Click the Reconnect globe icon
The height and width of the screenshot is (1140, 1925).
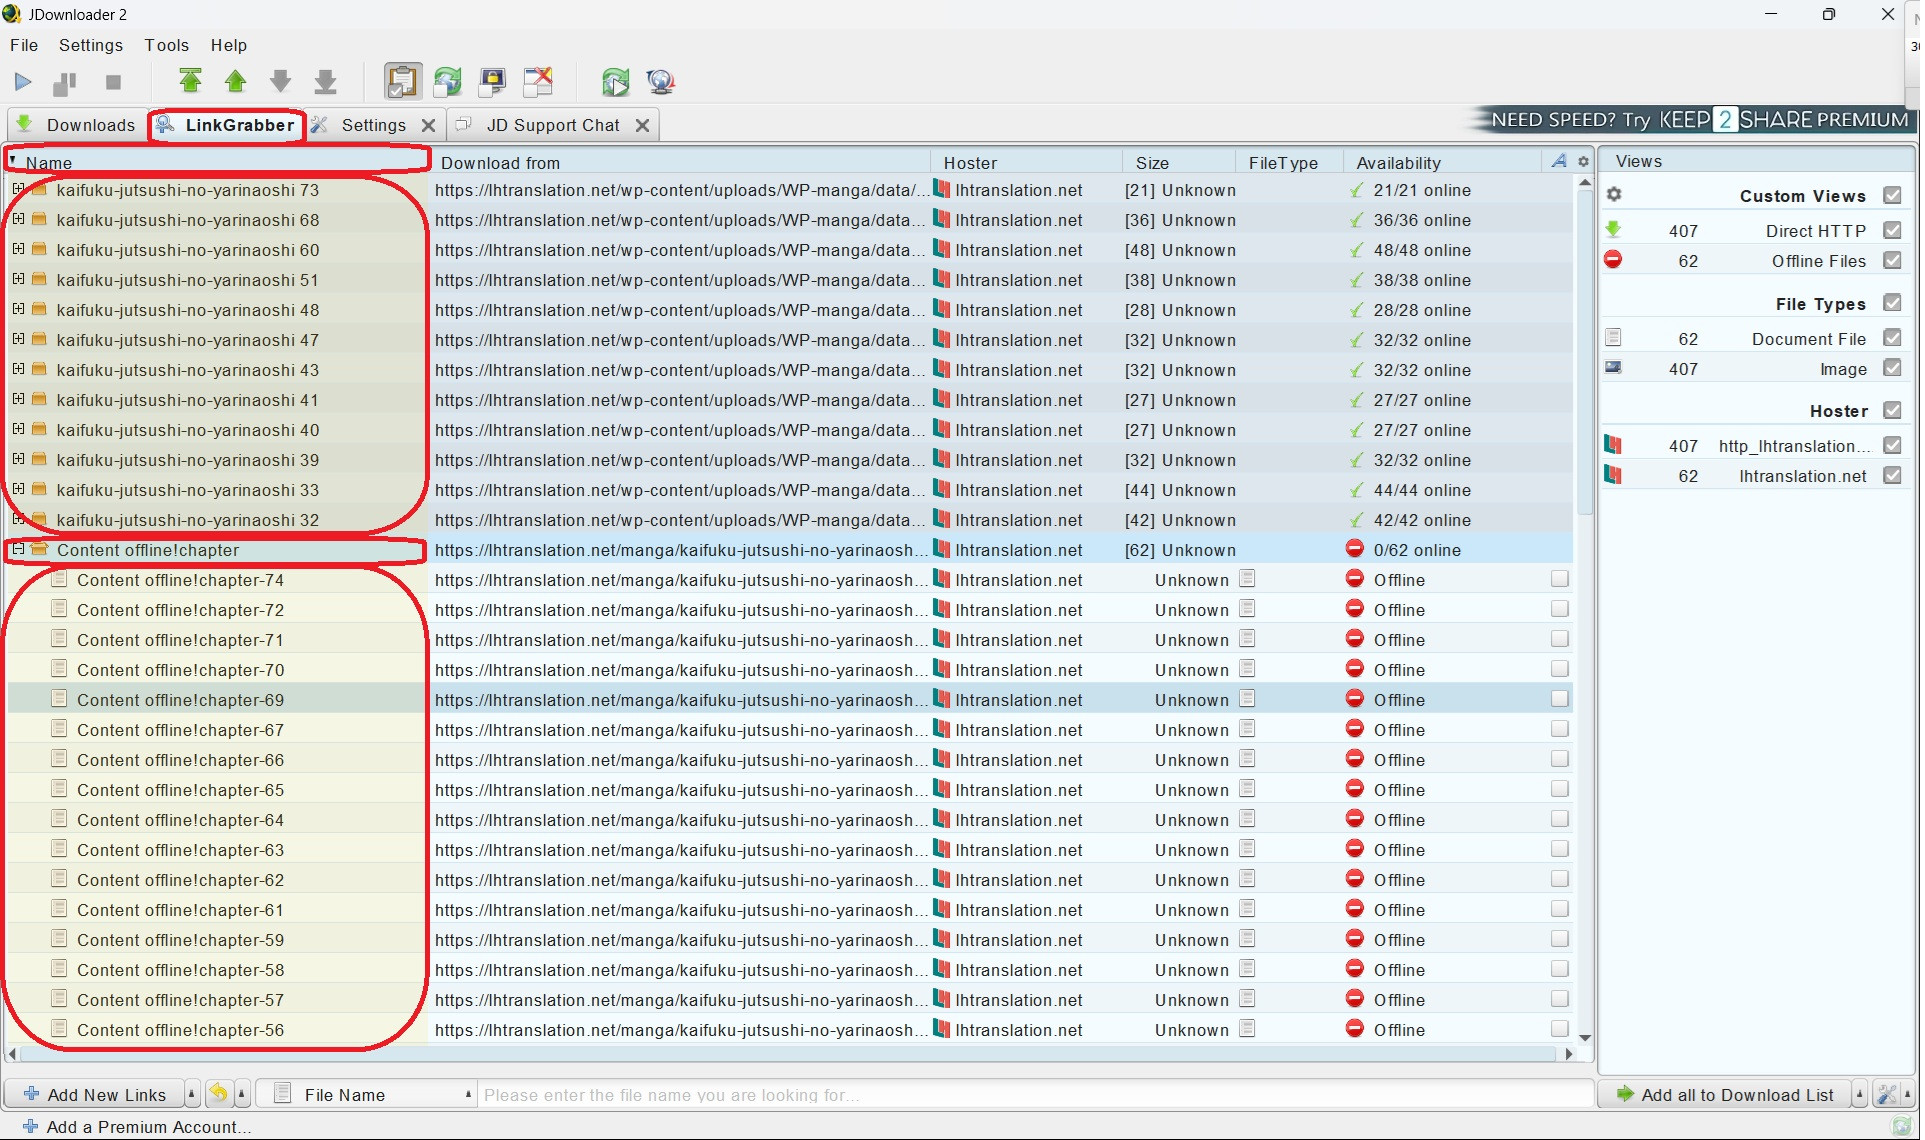tap(661, 82)
